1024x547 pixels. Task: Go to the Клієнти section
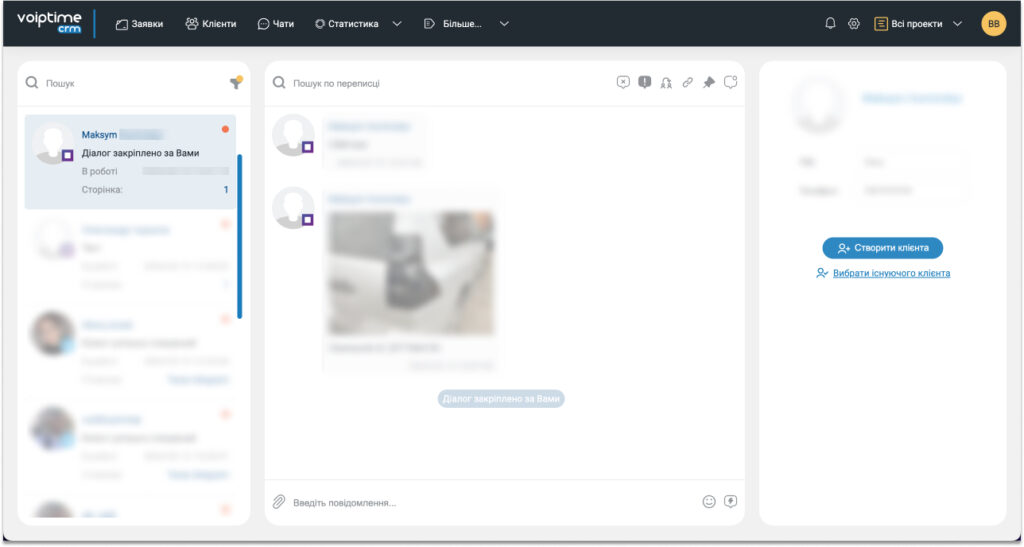[211, 23]
